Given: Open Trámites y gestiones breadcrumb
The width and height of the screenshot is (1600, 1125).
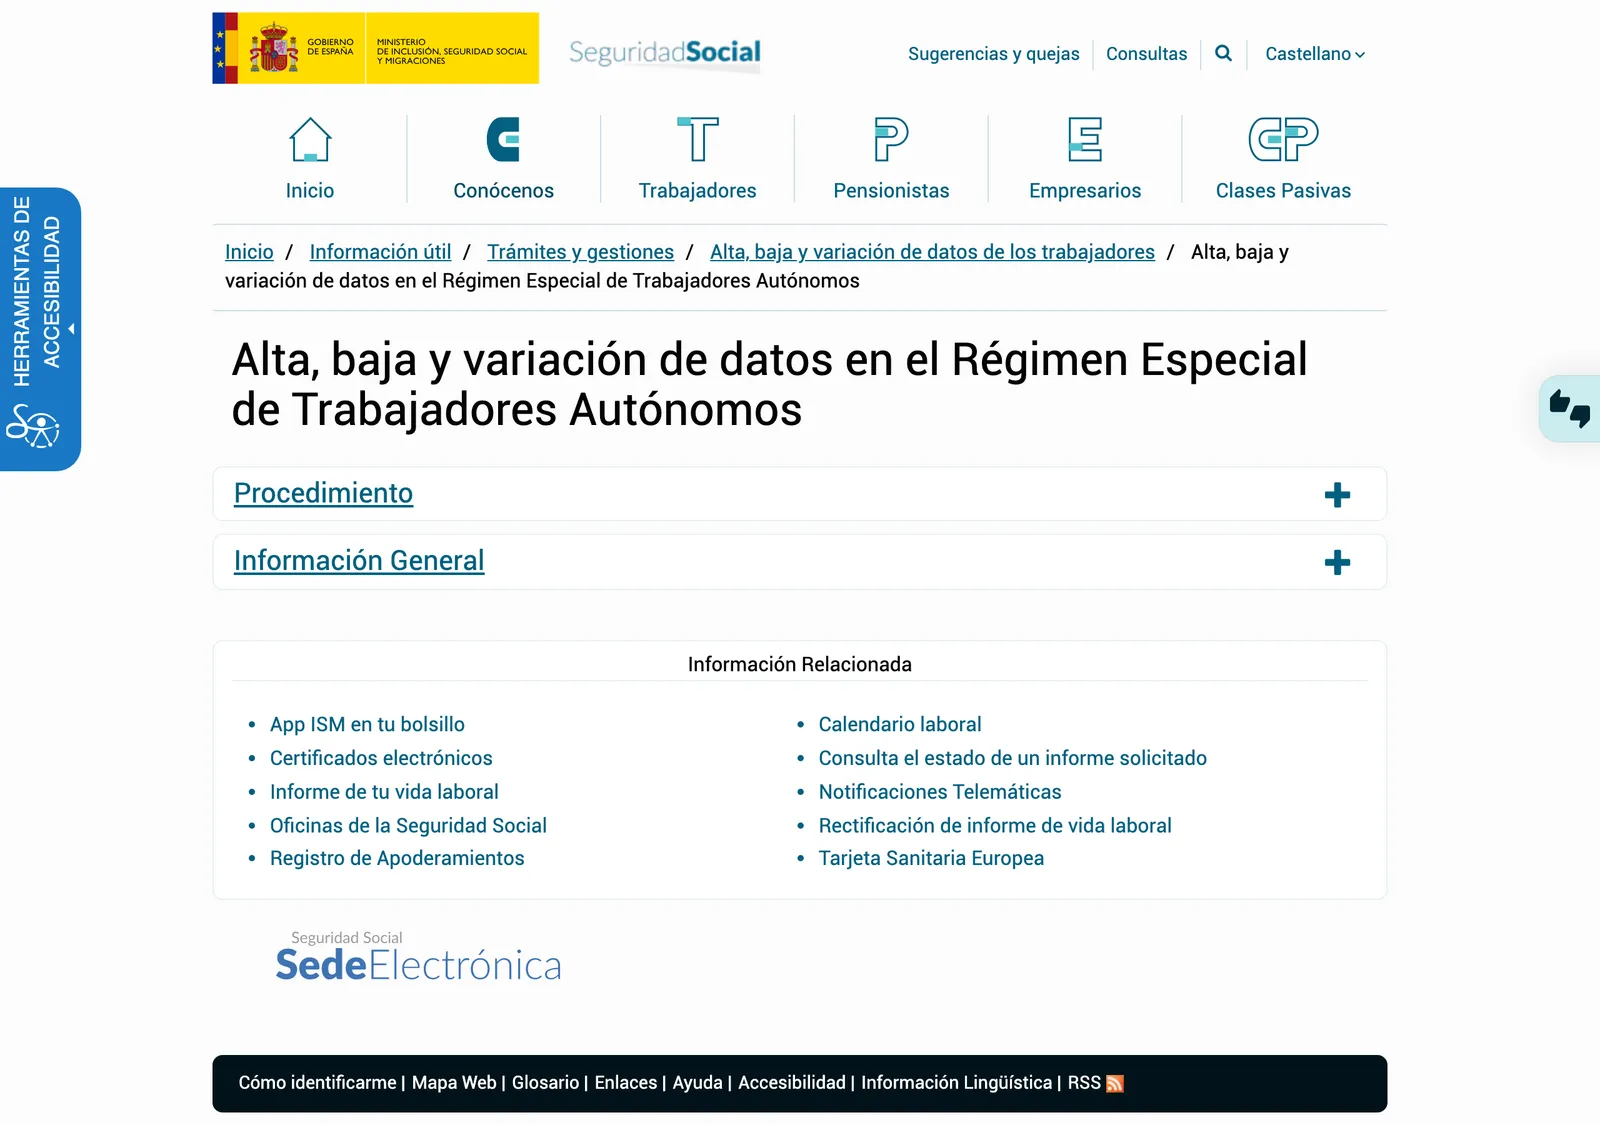Looking at the screenshot, I should click(x=580, y=252).
